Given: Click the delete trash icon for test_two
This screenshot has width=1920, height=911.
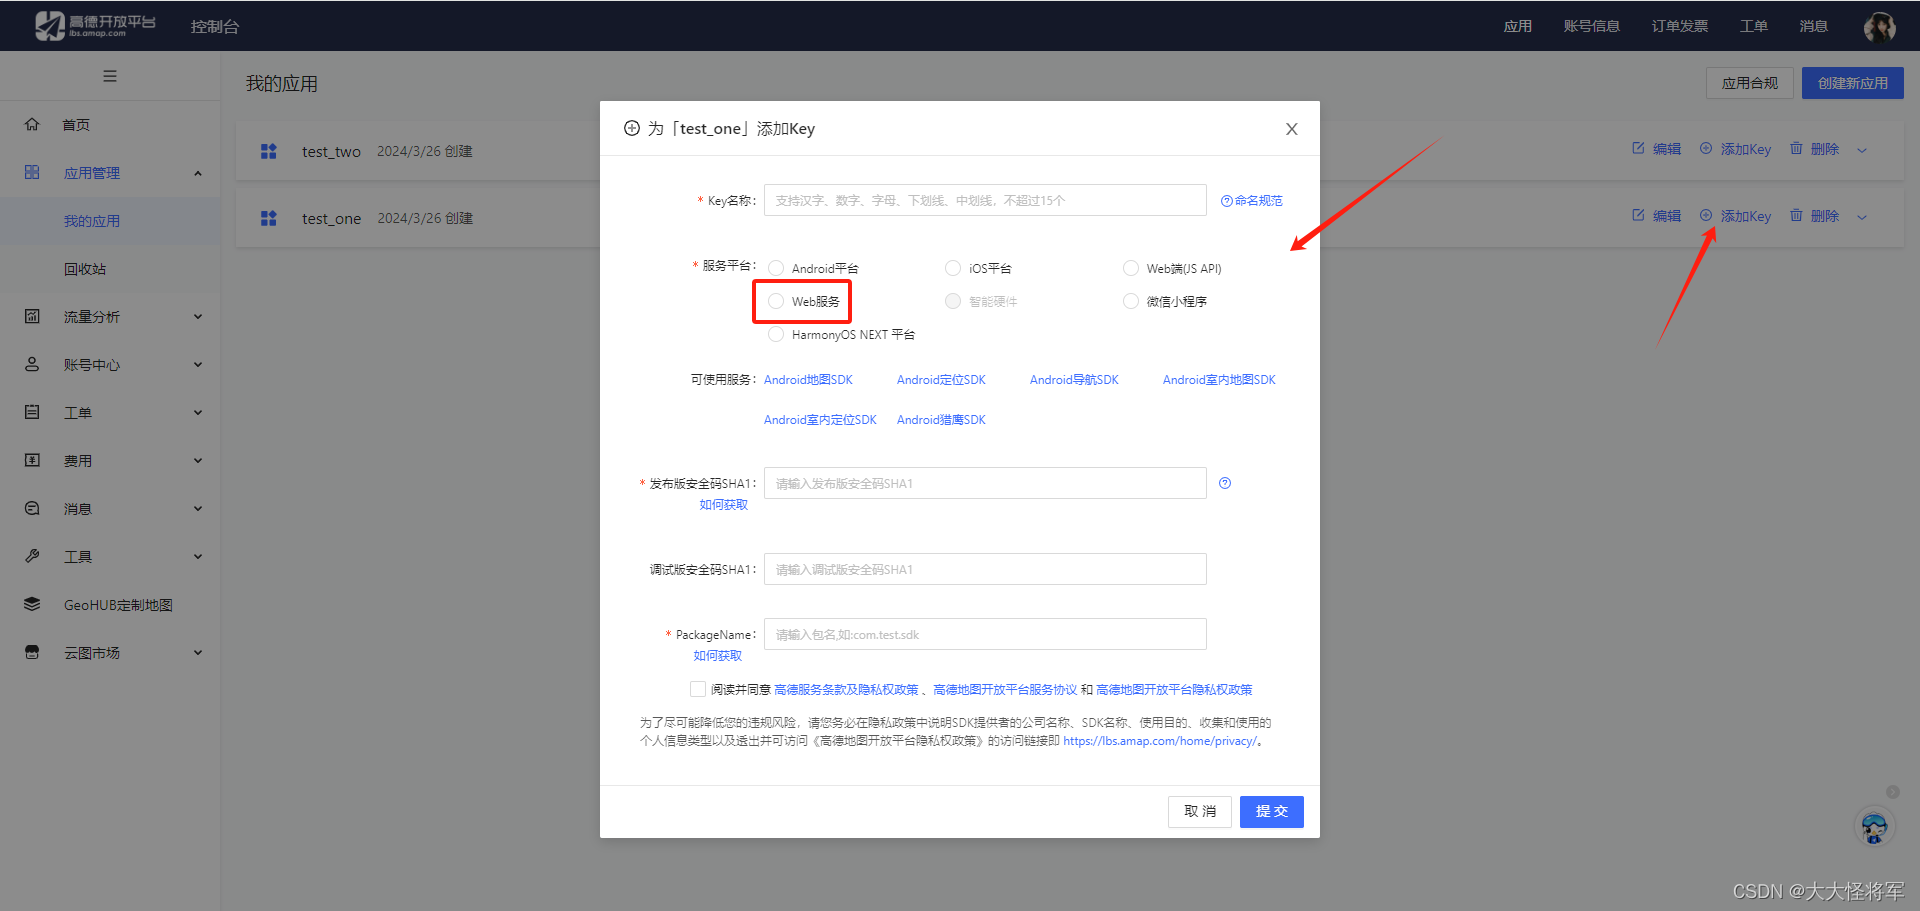Looking at the screenshot, I should (x=1796, y=148).
